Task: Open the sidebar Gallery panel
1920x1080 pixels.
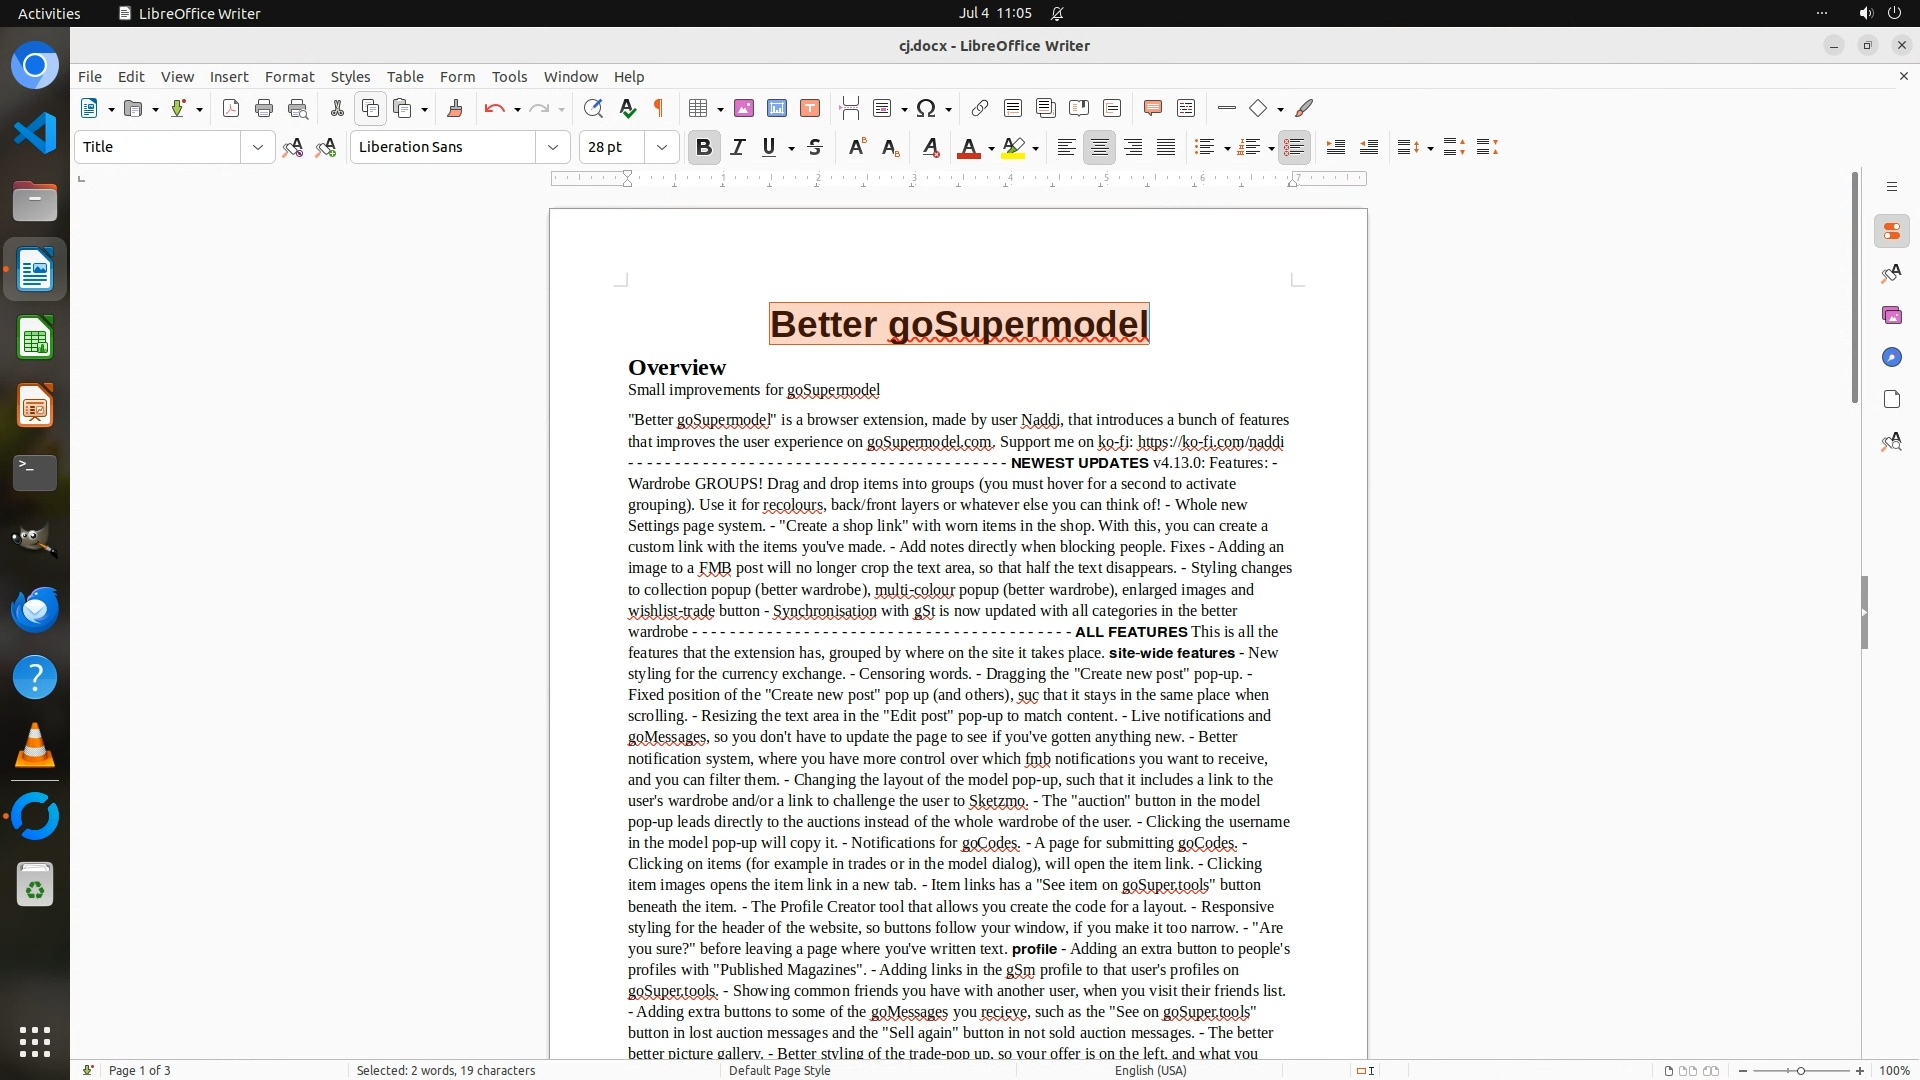Action: 1891,316
